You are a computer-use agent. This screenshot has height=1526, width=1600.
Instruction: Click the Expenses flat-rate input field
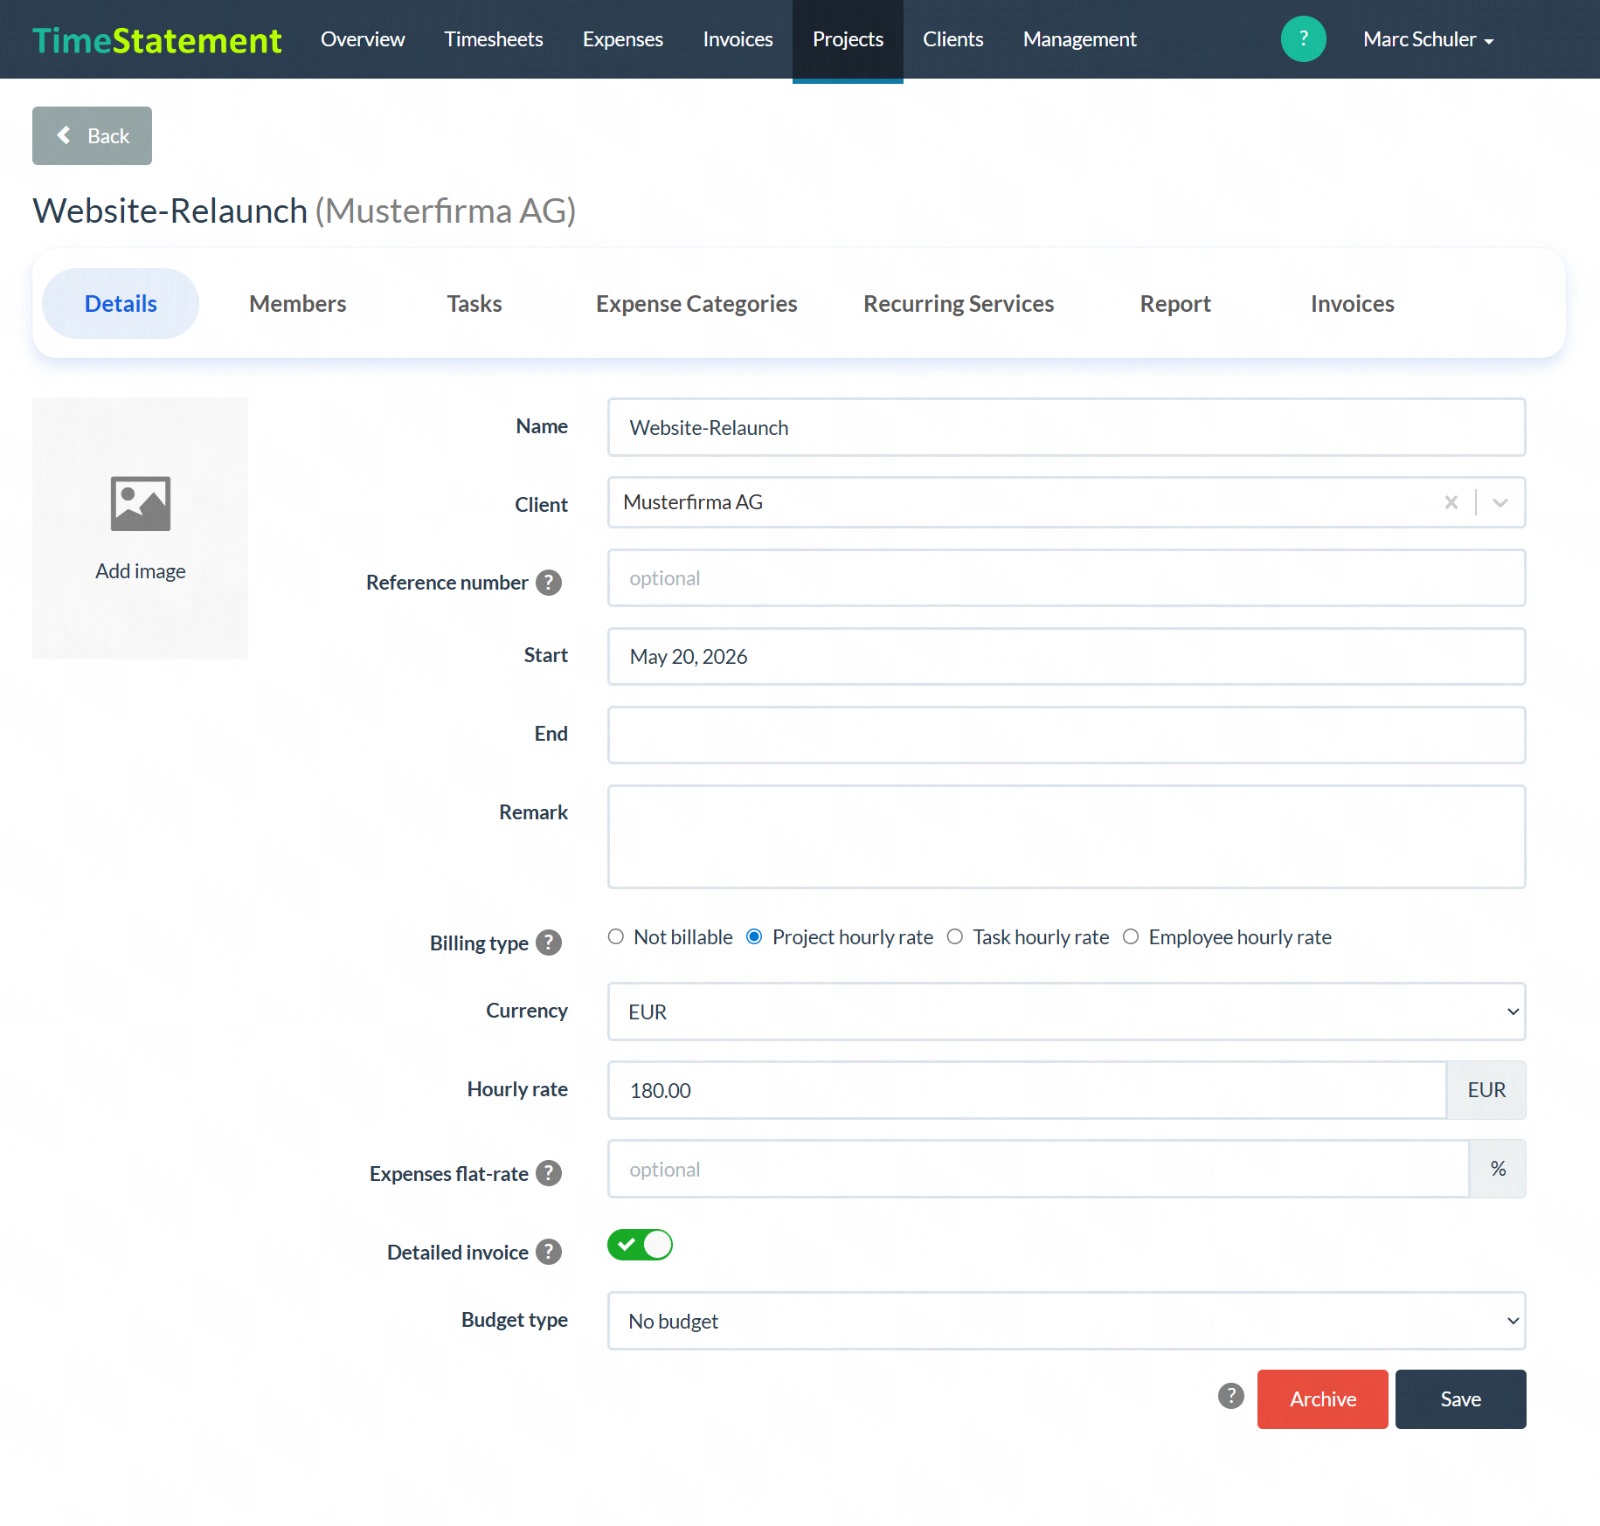(x=1038, y=1169)
